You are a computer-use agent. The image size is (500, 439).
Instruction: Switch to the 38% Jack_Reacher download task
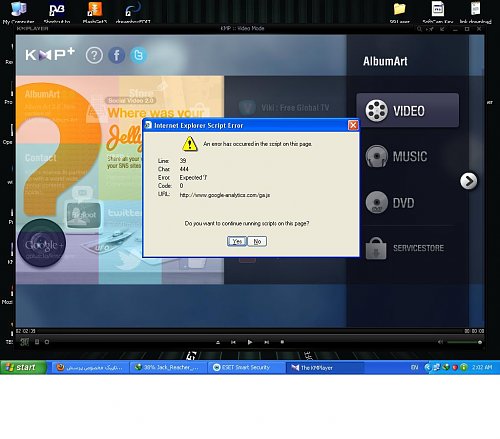pos(167,368)
